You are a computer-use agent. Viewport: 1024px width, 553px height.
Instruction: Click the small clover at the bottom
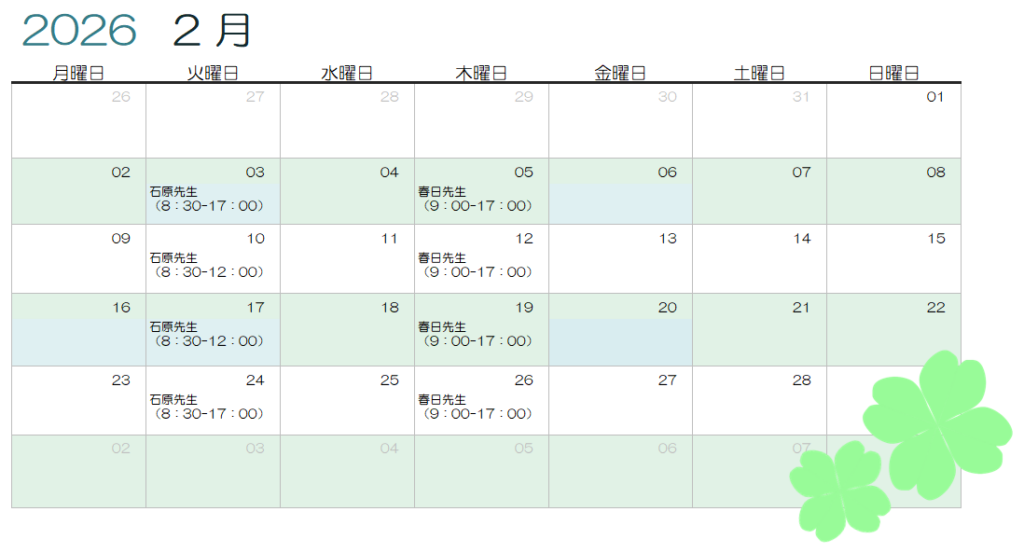click(840, 489)
